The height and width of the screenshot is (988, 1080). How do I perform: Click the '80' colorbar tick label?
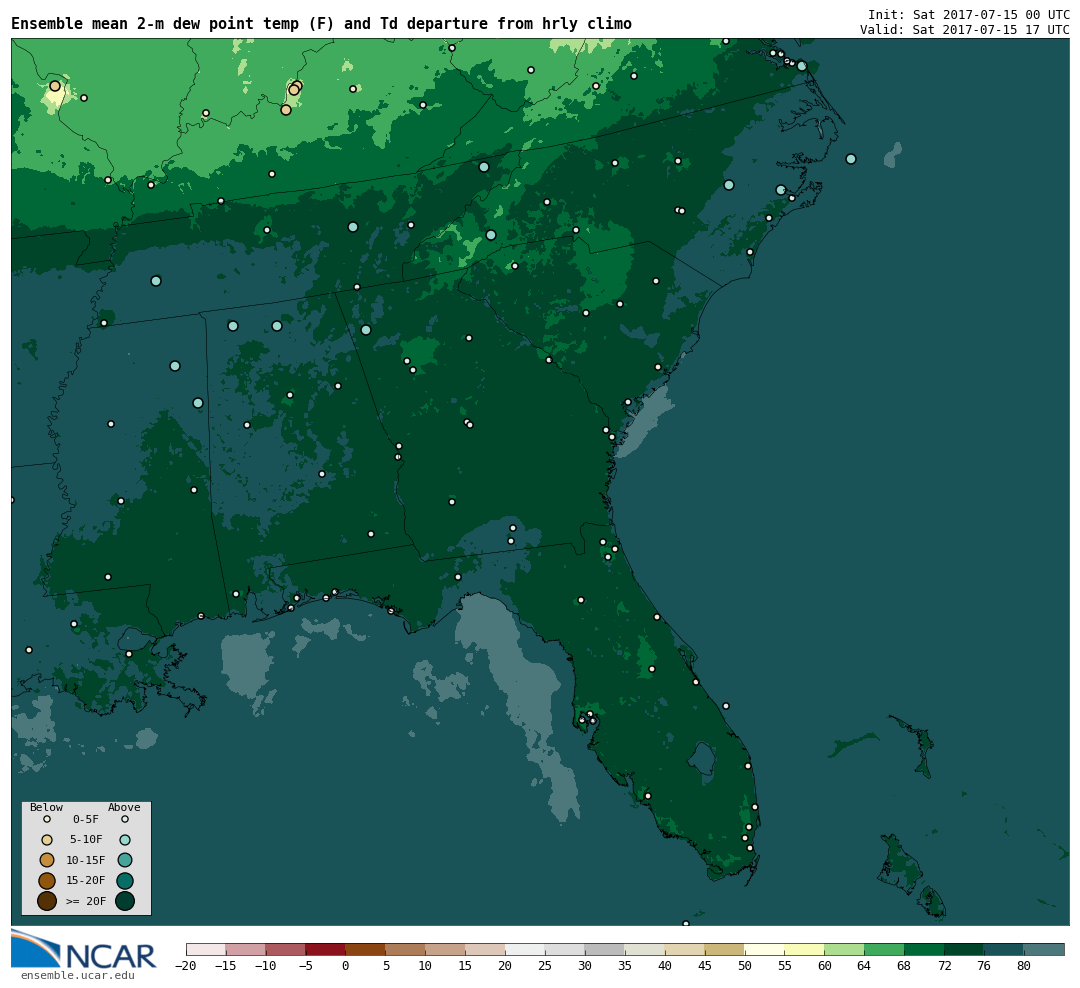pos(1024,966)
